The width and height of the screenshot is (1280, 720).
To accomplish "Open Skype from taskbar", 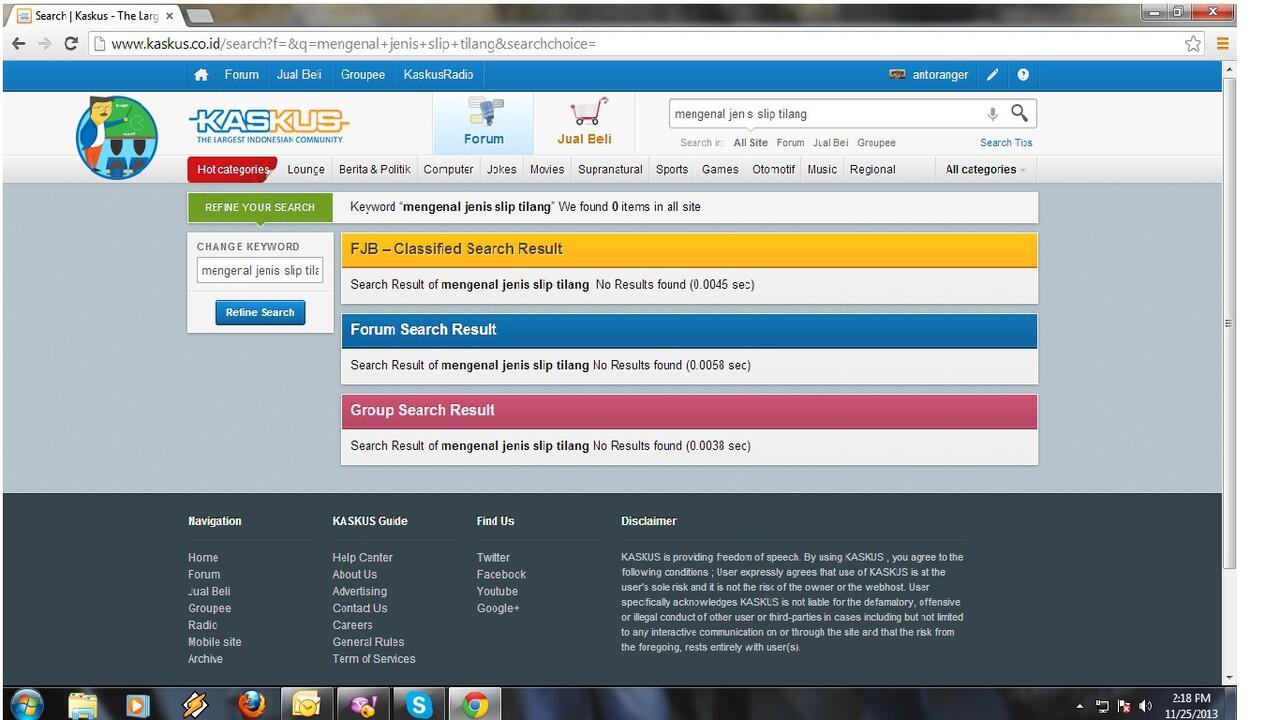I will click(419, 705).
